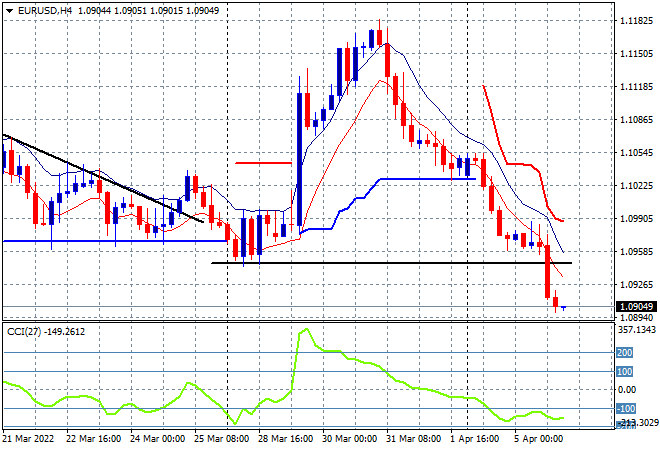Viewport: 660px width, 450px height.
Task: Click CCI scale maximum value 357.1343
Action: 637,330
